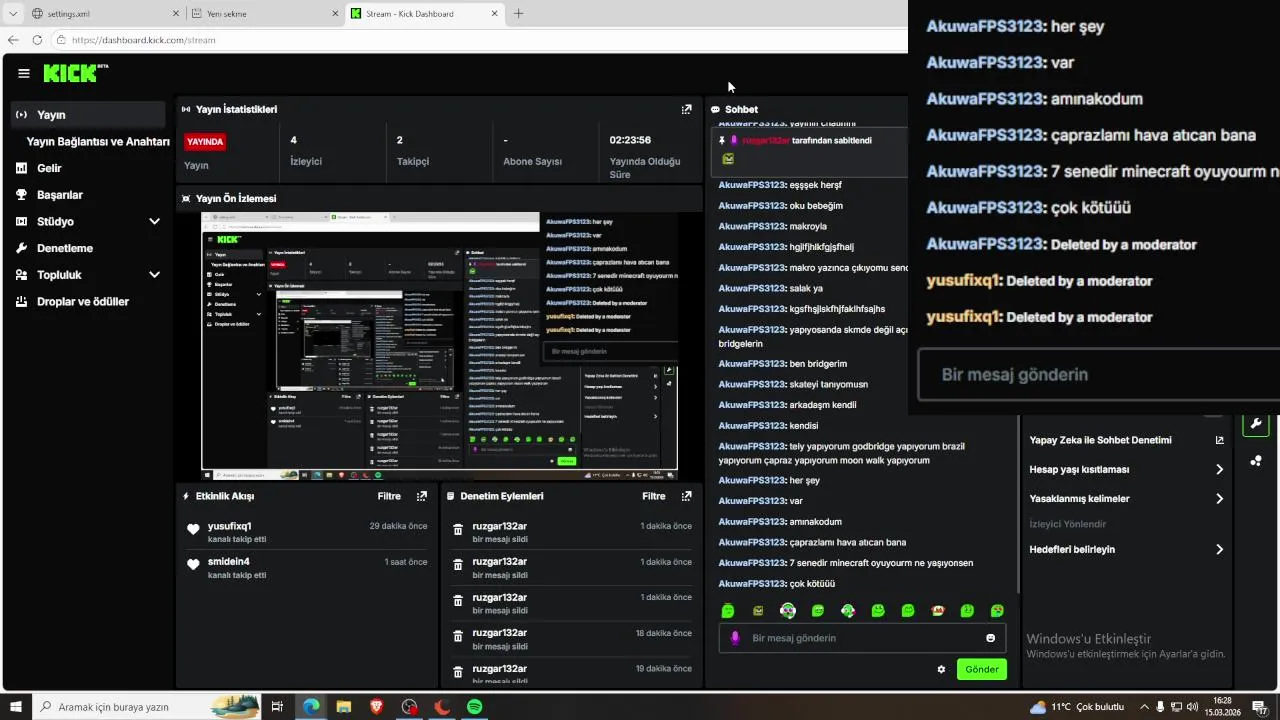Click trash icon of first ruzgar132ar entry
This screenshot has height=720, width=1280.
point(458,530)
